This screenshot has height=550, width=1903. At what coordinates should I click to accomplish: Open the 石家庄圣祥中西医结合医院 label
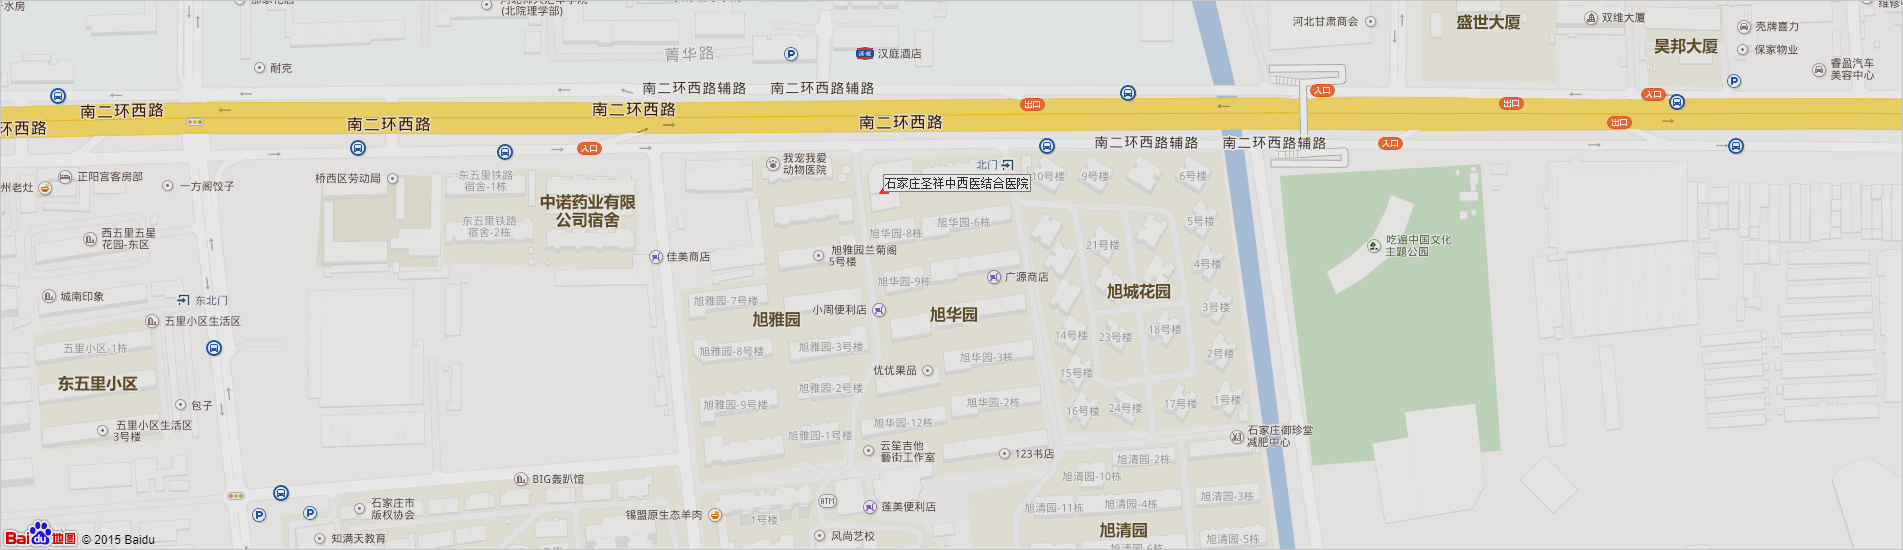pos(956,184)
